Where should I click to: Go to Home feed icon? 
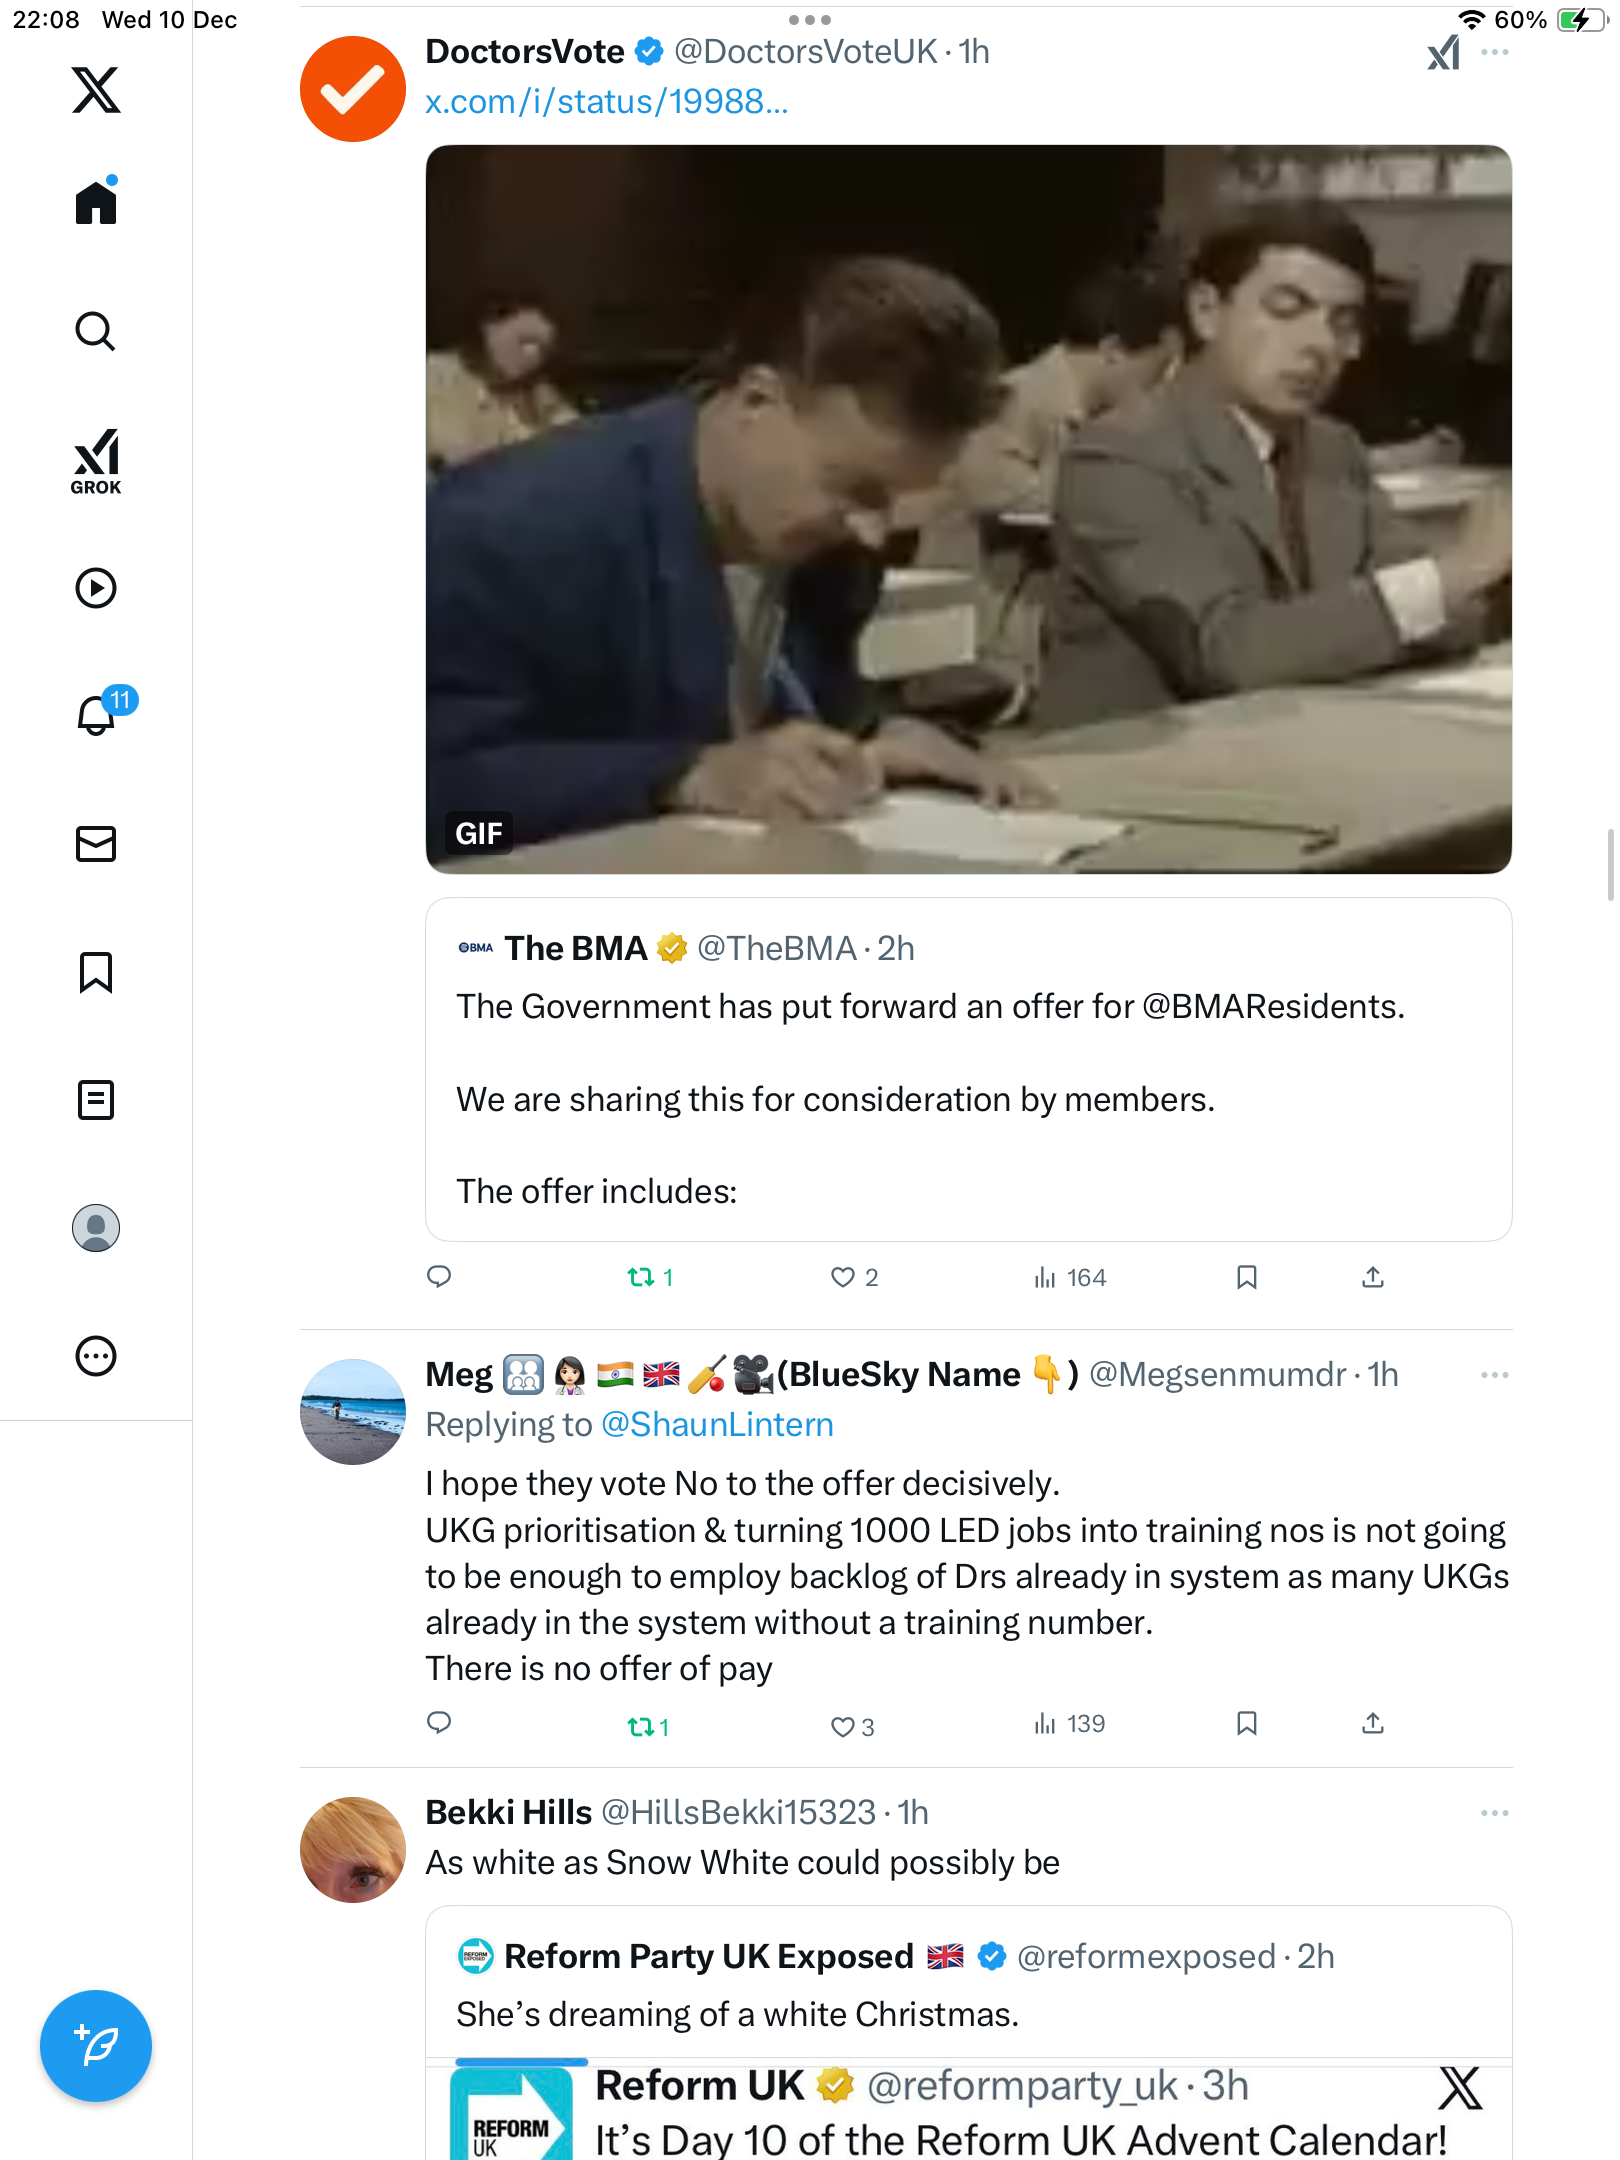[x=96, y=202]
